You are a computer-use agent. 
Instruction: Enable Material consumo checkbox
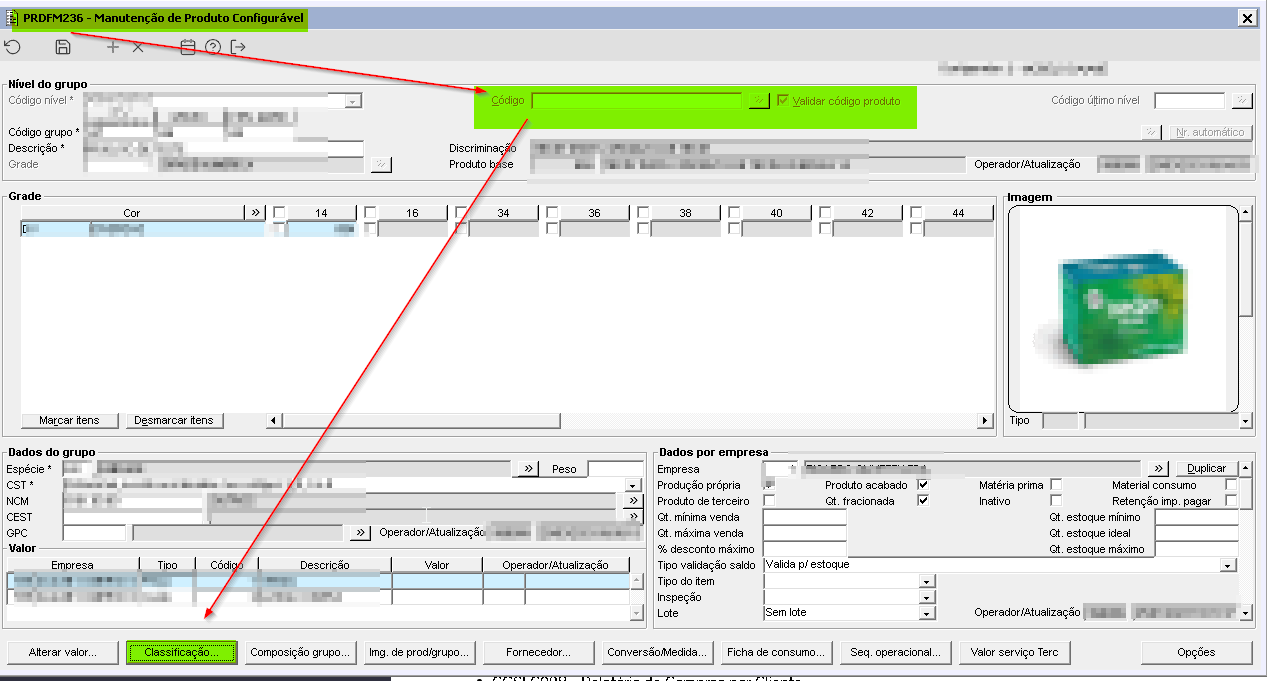[1231, 485]
